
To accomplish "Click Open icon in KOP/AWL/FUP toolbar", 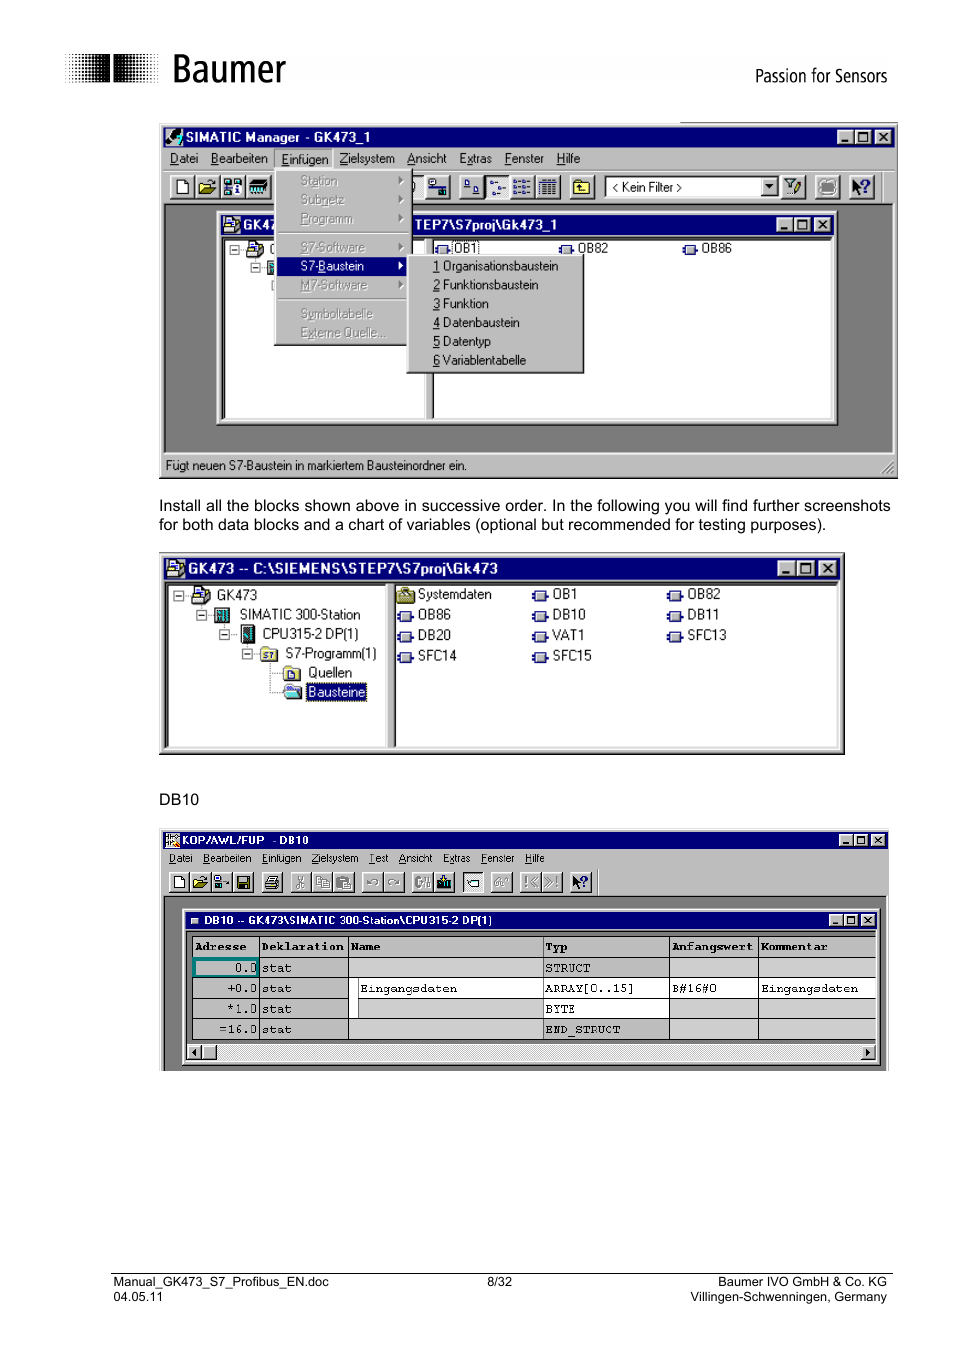I will (x=200, y=882).
